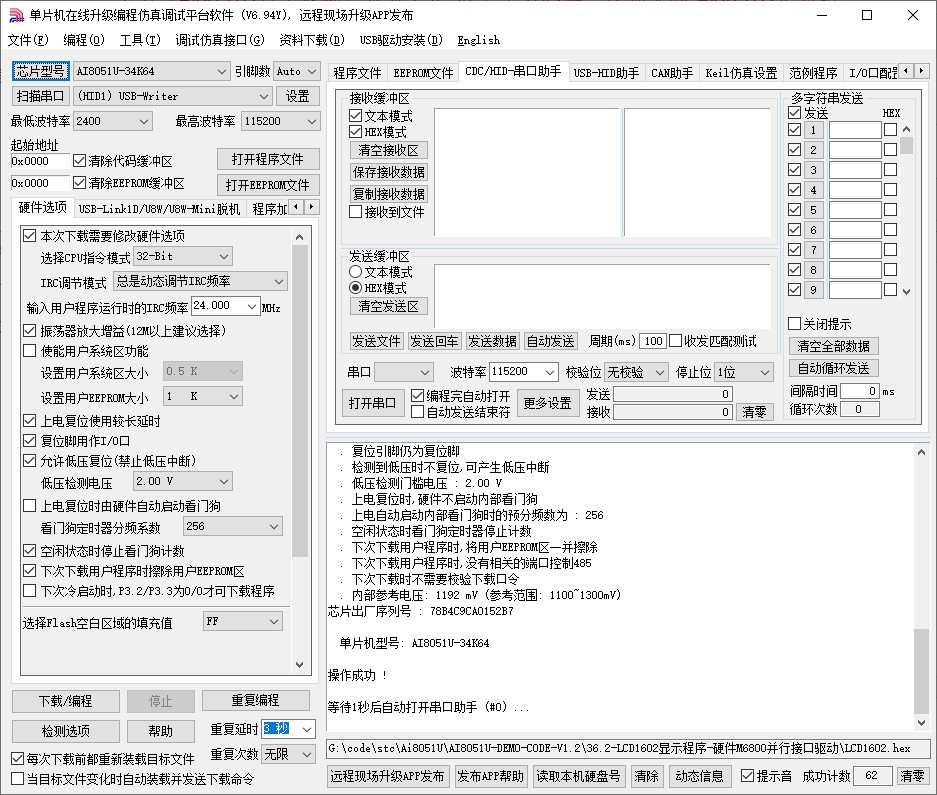
Task: Click the 检测选项 button
Action: click(66, 731)
